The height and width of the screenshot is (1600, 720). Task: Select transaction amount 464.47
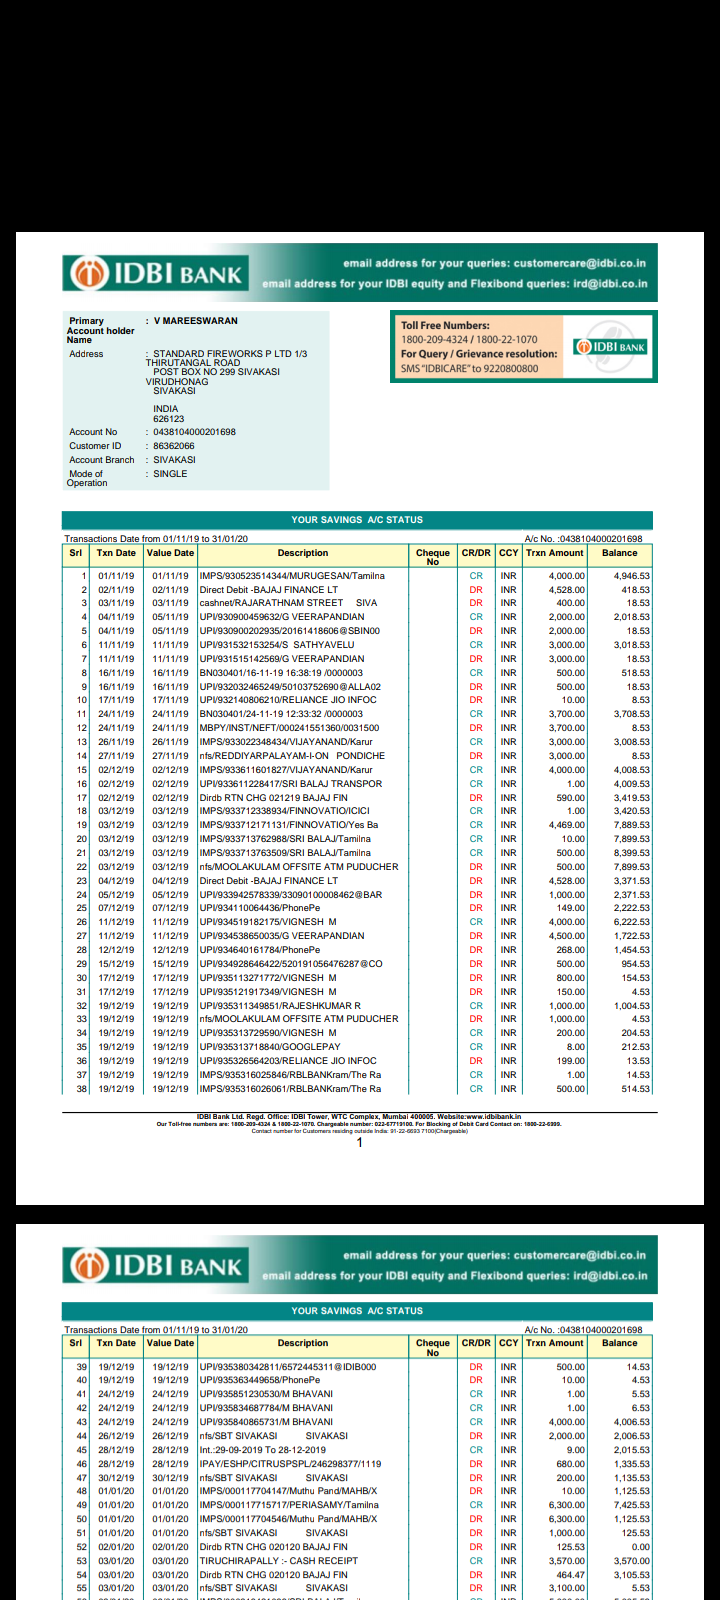click(571, 1574)
